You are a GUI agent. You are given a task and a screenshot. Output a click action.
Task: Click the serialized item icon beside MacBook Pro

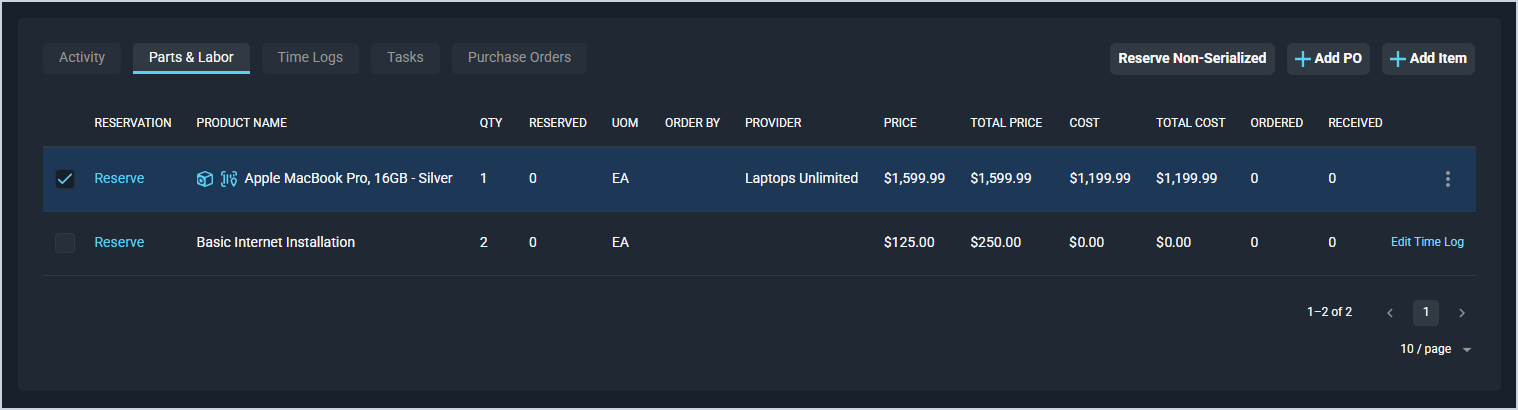(229, 179)
